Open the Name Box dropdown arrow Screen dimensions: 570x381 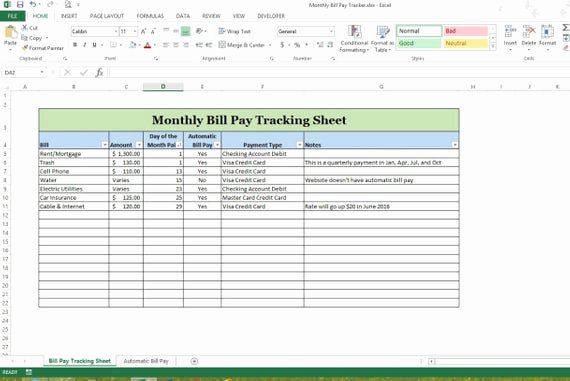point(42,72)
